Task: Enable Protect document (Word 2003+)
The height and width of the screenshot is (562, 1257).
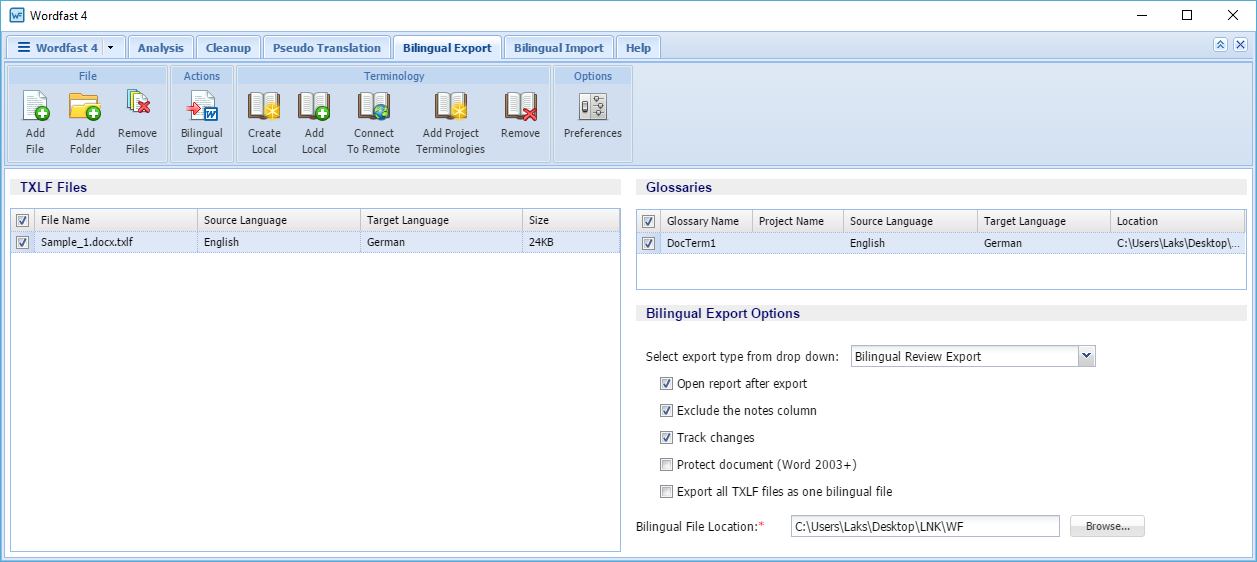Action: 666,465
